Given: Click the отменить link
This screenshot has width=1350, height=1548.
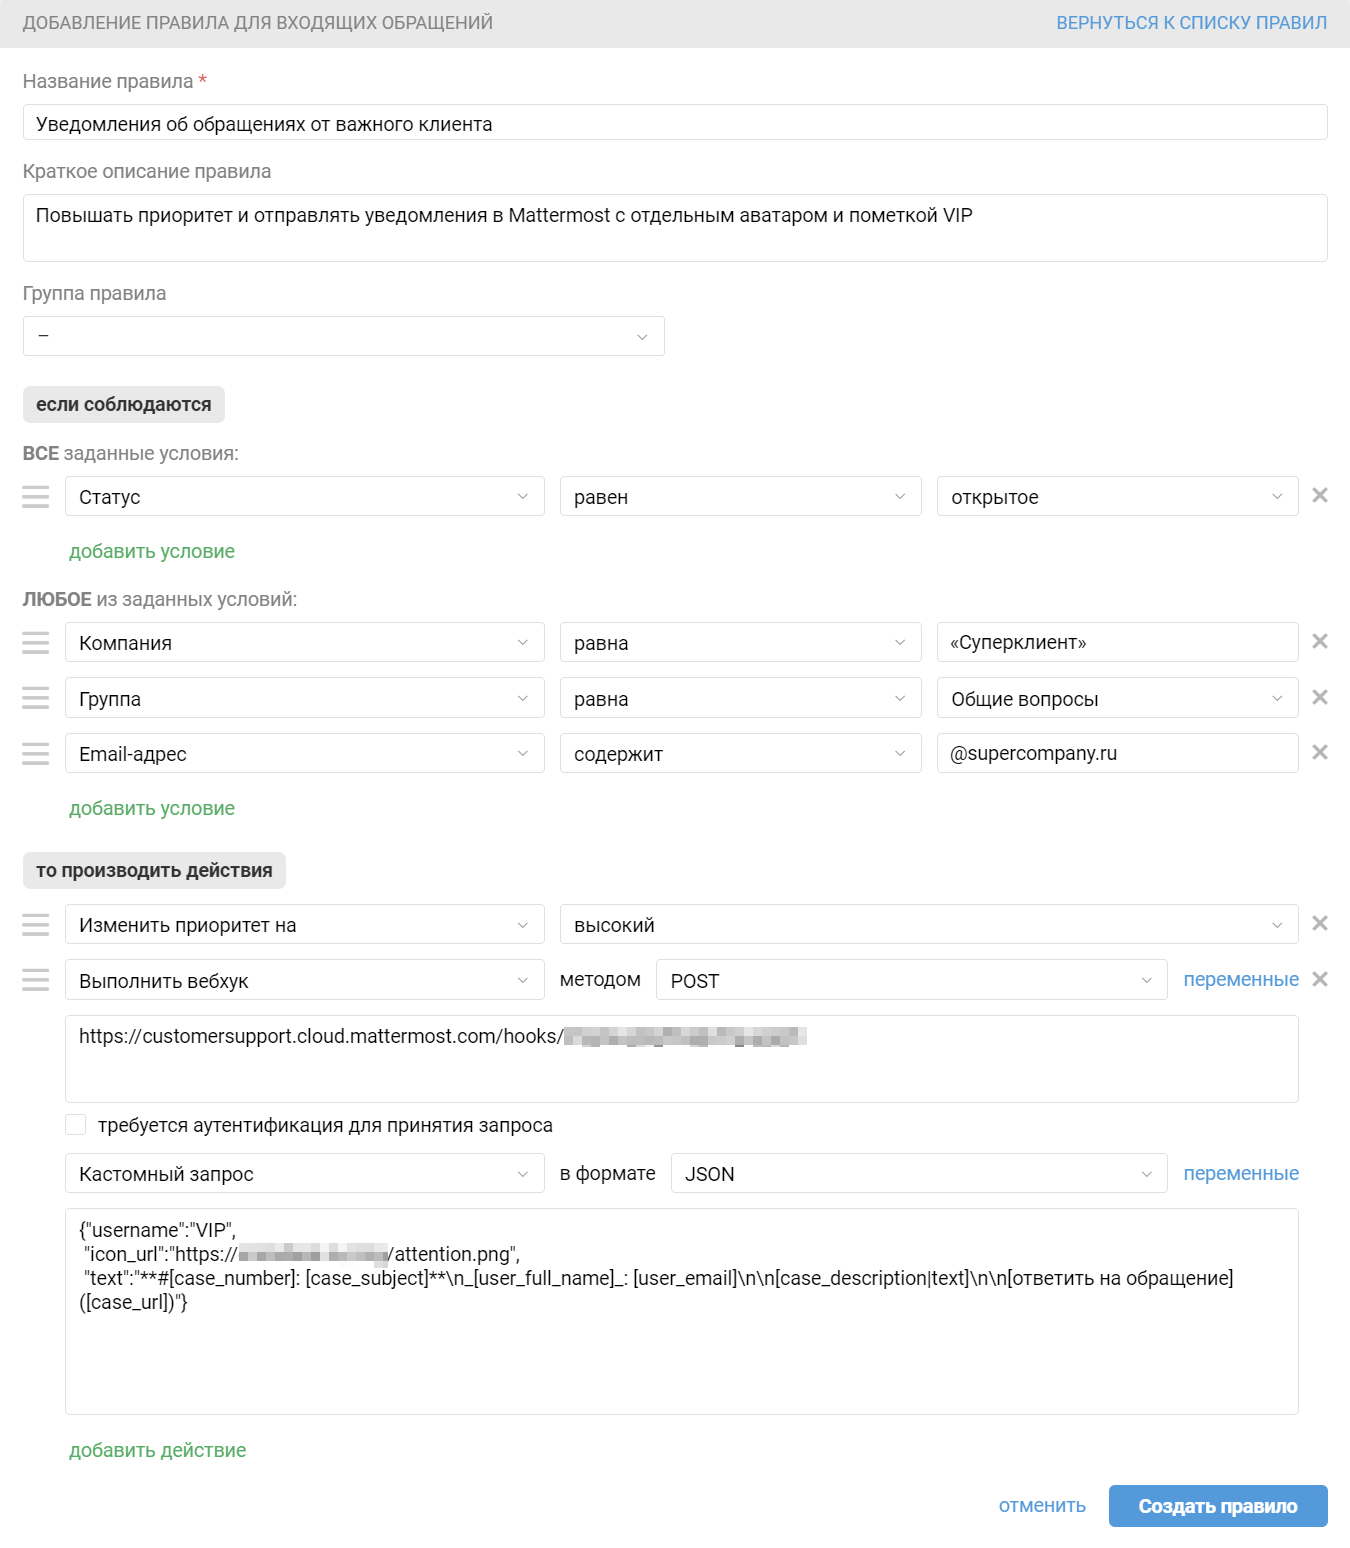Looking at the screenshot, I should (1042, 1506).
